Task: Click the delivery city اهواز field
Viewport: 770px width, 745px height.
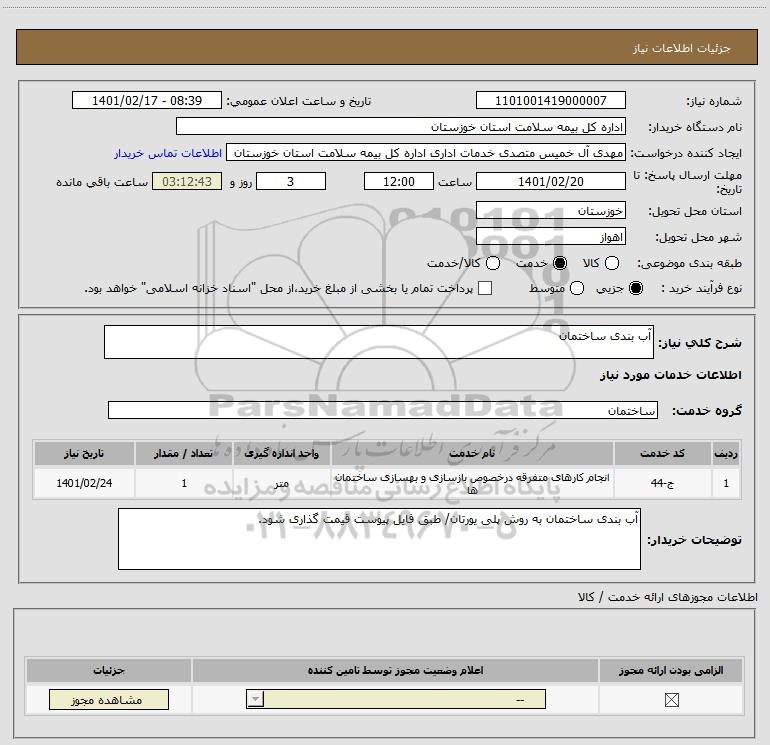Action: pos(550,237)
